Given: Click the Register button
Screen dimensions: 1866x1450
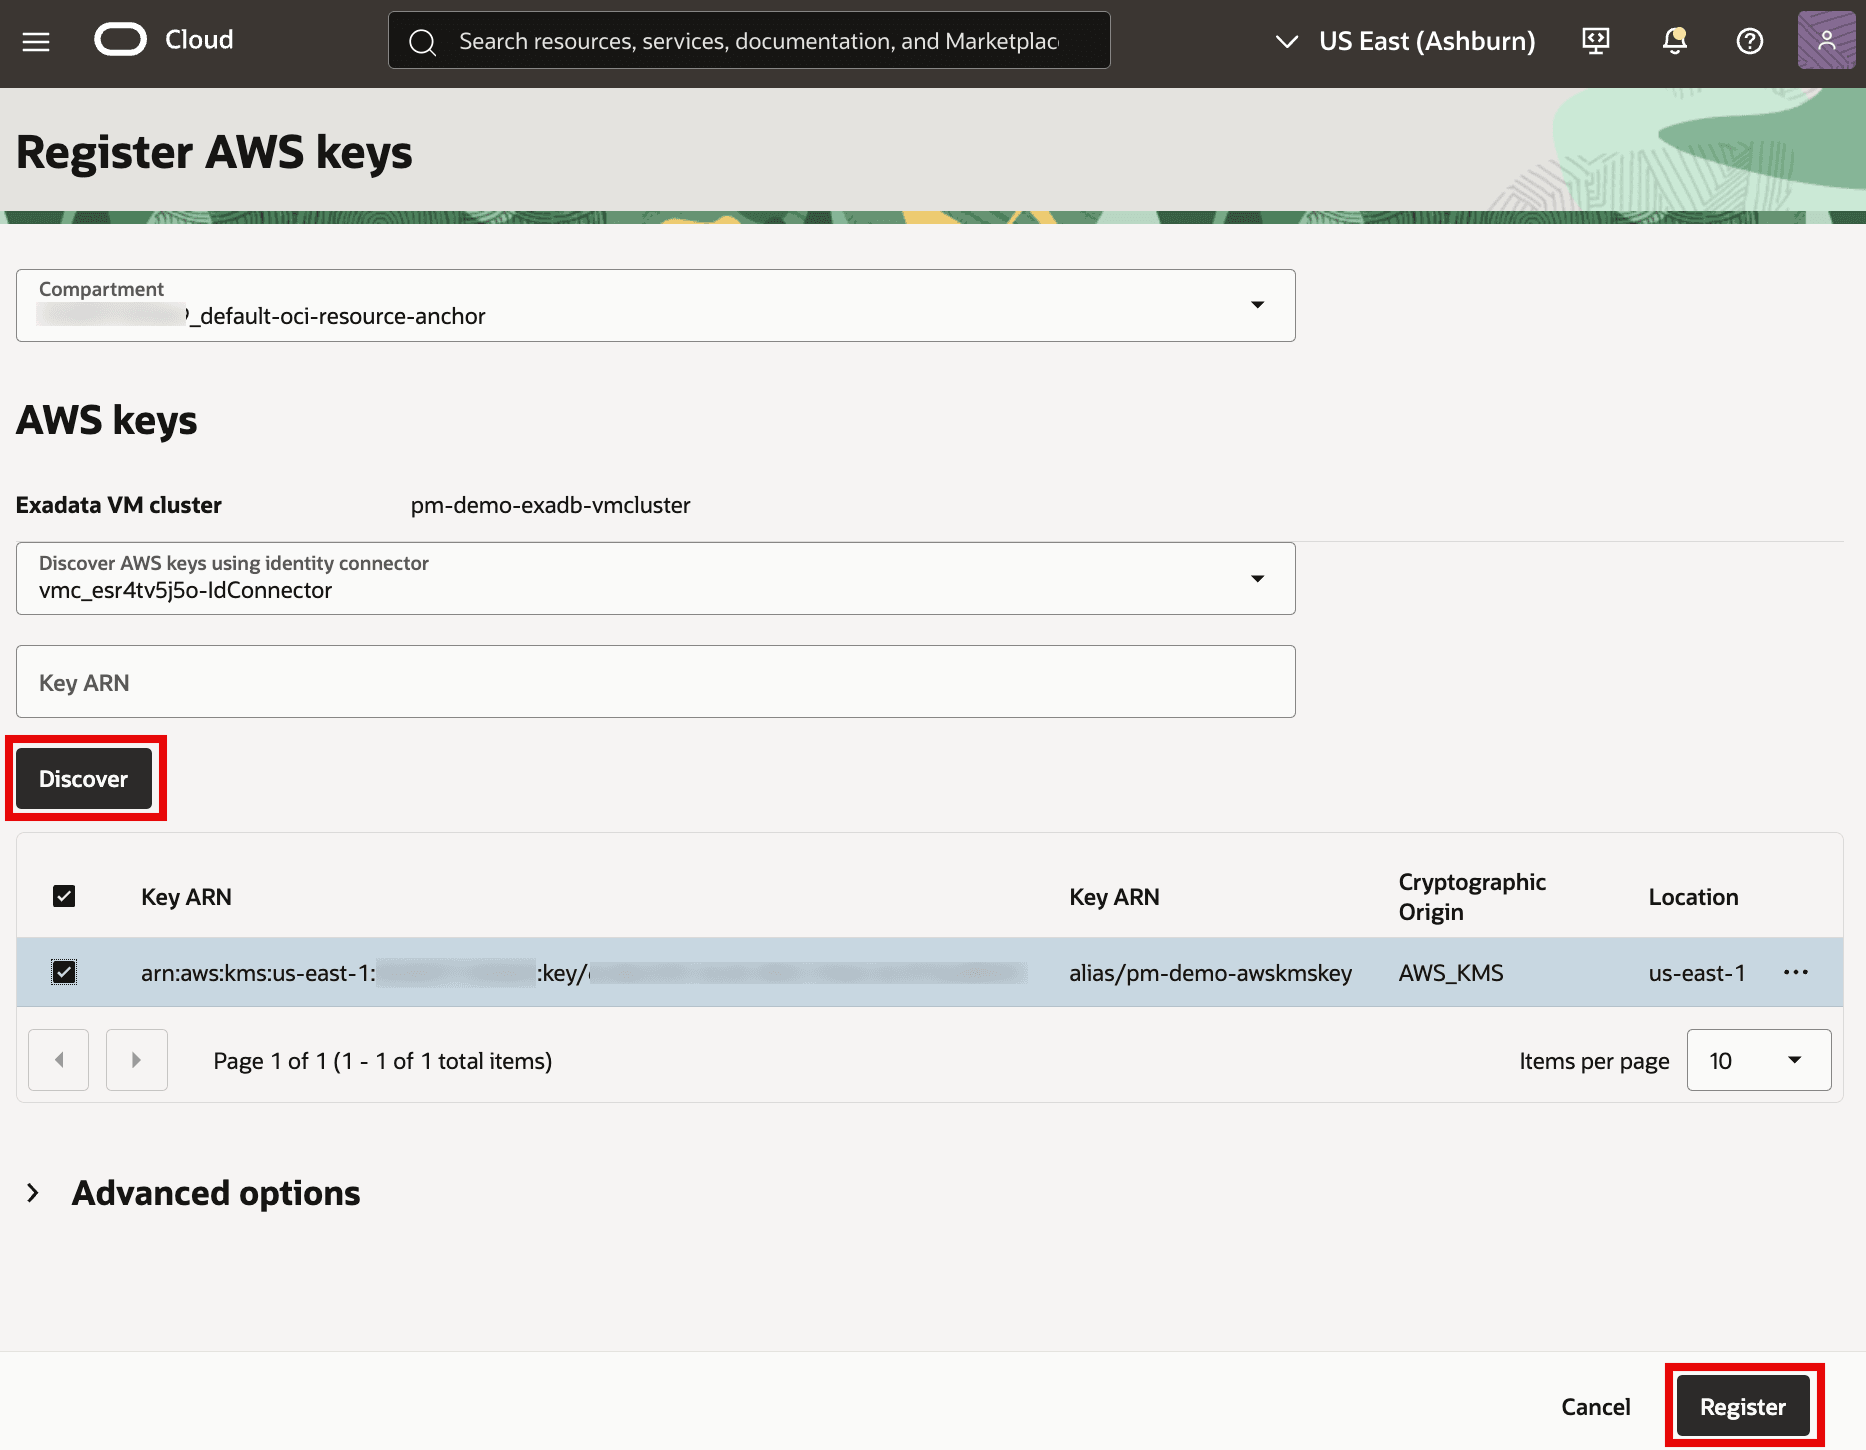Looking at the screenshot, I should pos(1743,1407).
